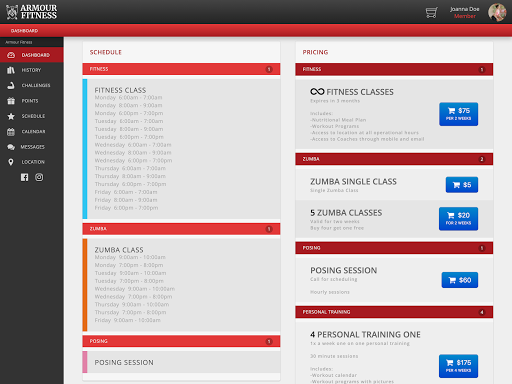The image size is (512, 384).
Task: Open the Location pin icon
Action: coord(11,162)
